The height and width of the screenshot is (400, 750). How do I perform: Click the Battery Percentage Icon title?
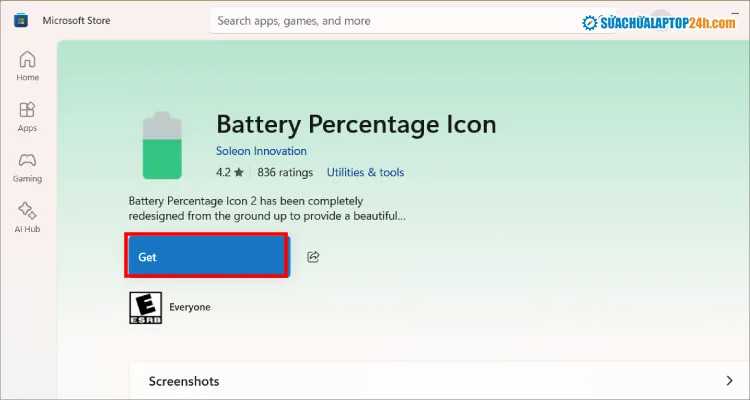tap(356, 125)
